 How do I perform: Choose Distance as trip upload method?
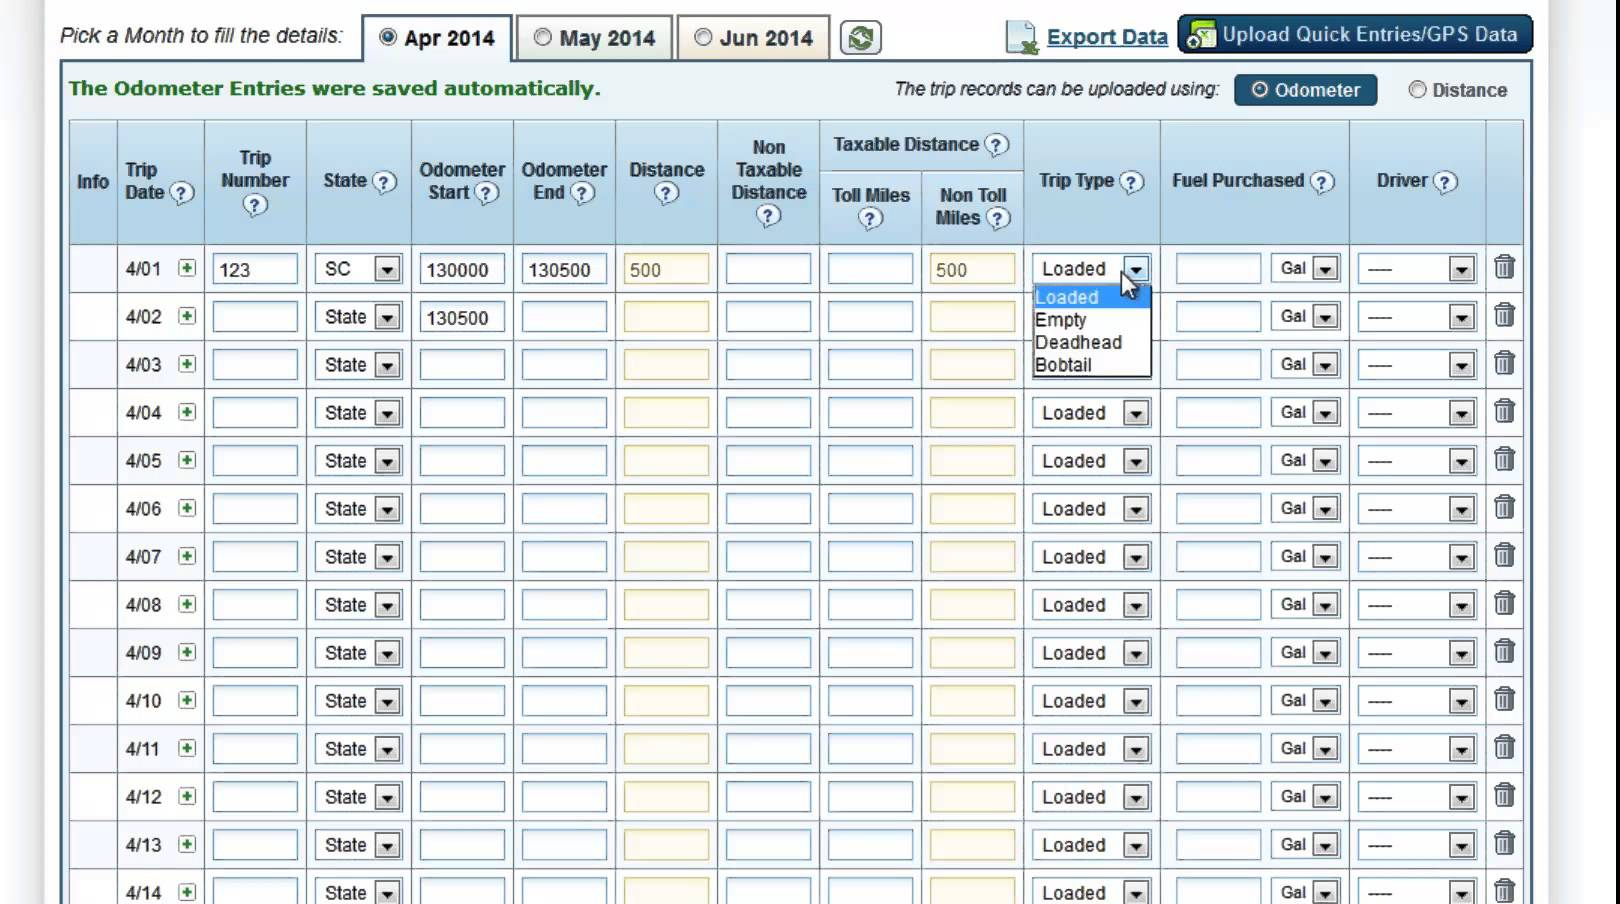point(1417,90)
